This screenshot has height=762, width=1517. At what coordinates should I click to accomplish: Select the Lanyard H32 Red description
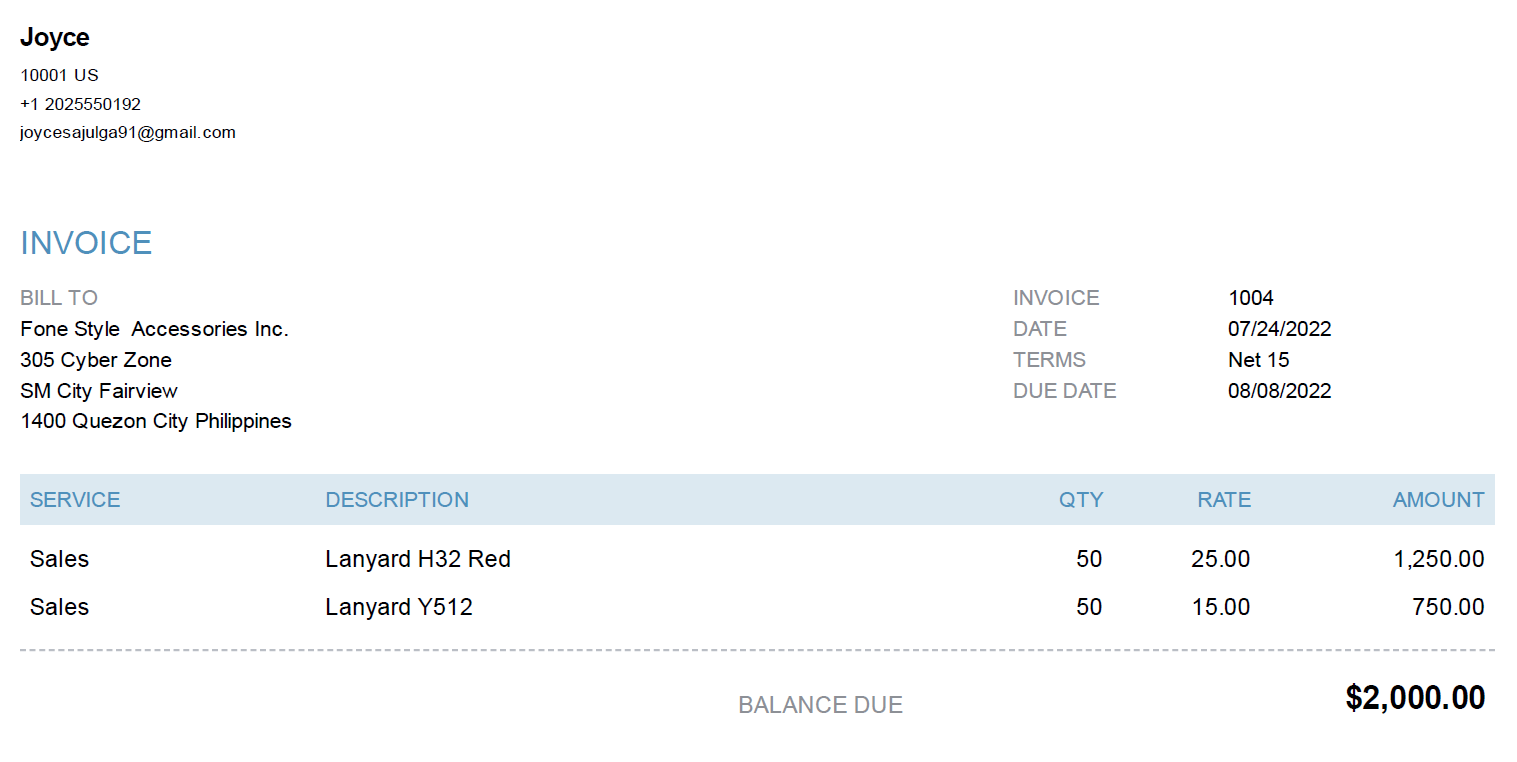(418, 559)
